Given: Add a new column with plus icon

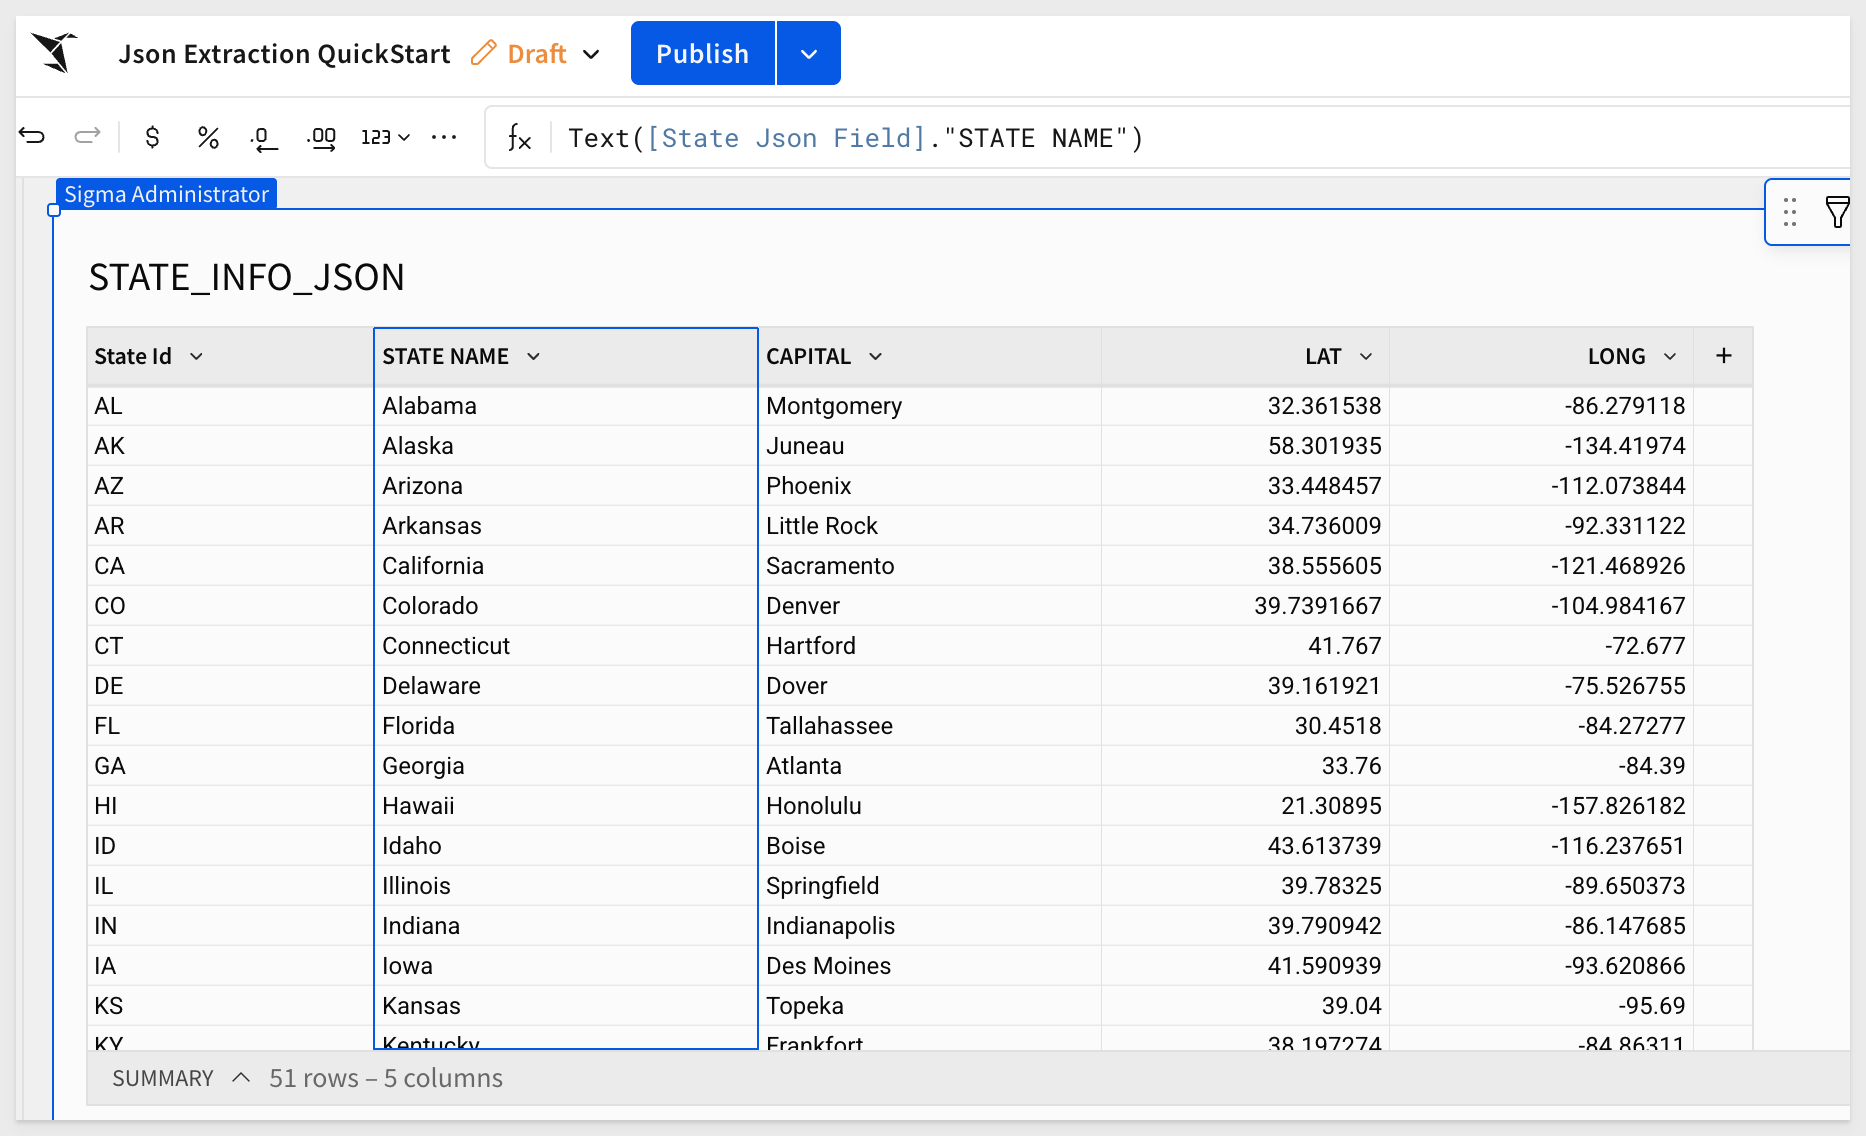Looking at the screenshot, I should (1724, 356).
